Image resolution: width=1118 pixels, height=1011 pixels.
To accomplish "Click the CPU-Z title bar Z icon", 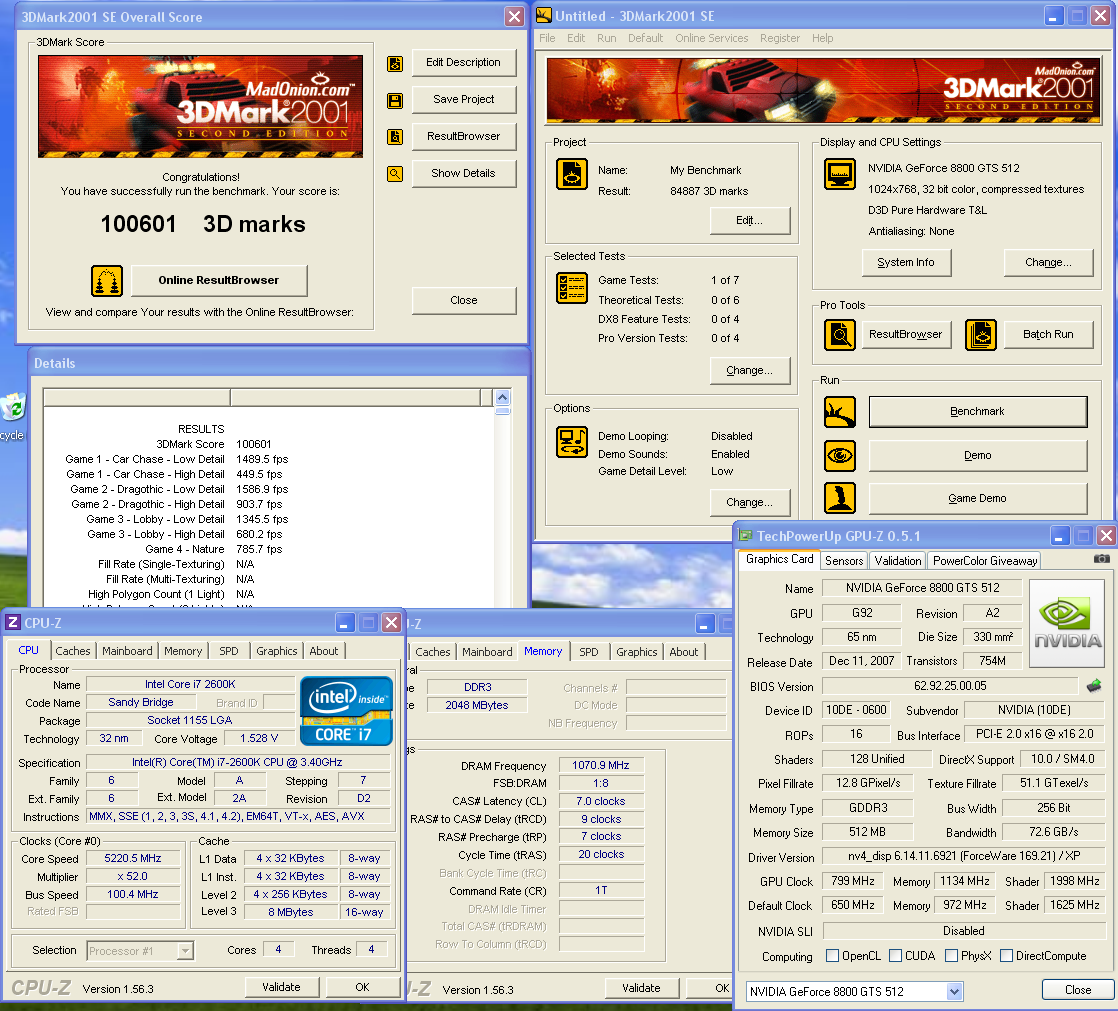I will coord(13,622).
